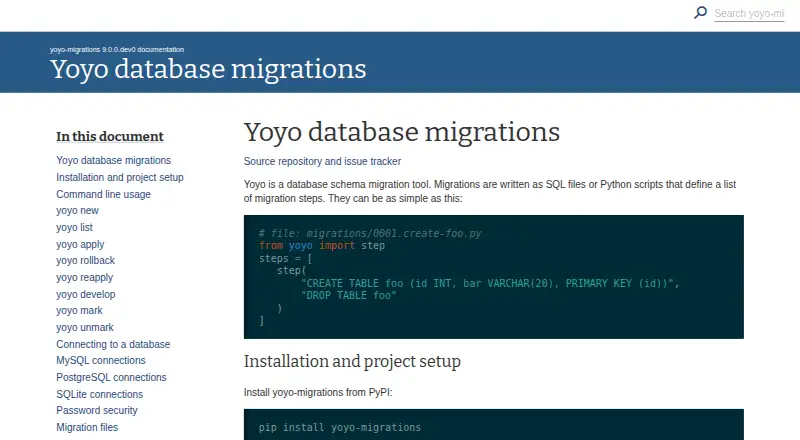This screenshot has width=800, height=440.
Task: Click the Yoyo database migrations banner title
Action: point(208,69)
